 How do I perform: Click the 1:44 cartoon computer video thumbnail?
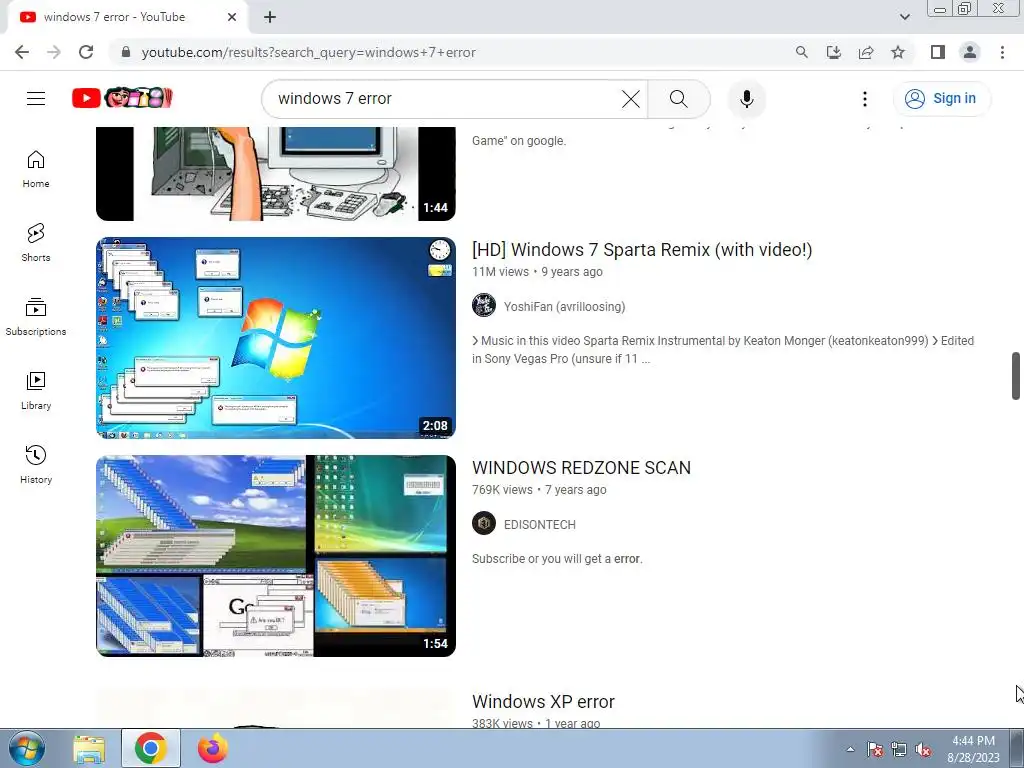(x=276, y=174)
